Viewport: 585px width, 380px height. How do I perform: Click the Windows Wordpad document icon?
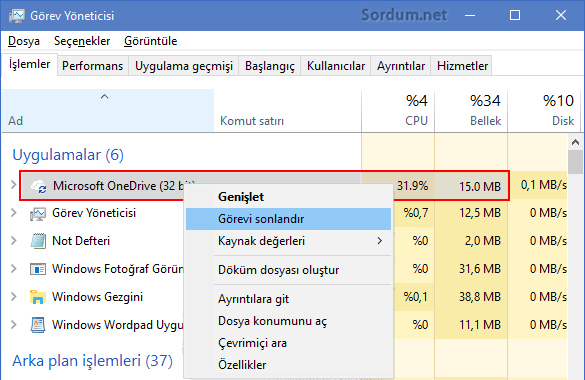(38, 325)
